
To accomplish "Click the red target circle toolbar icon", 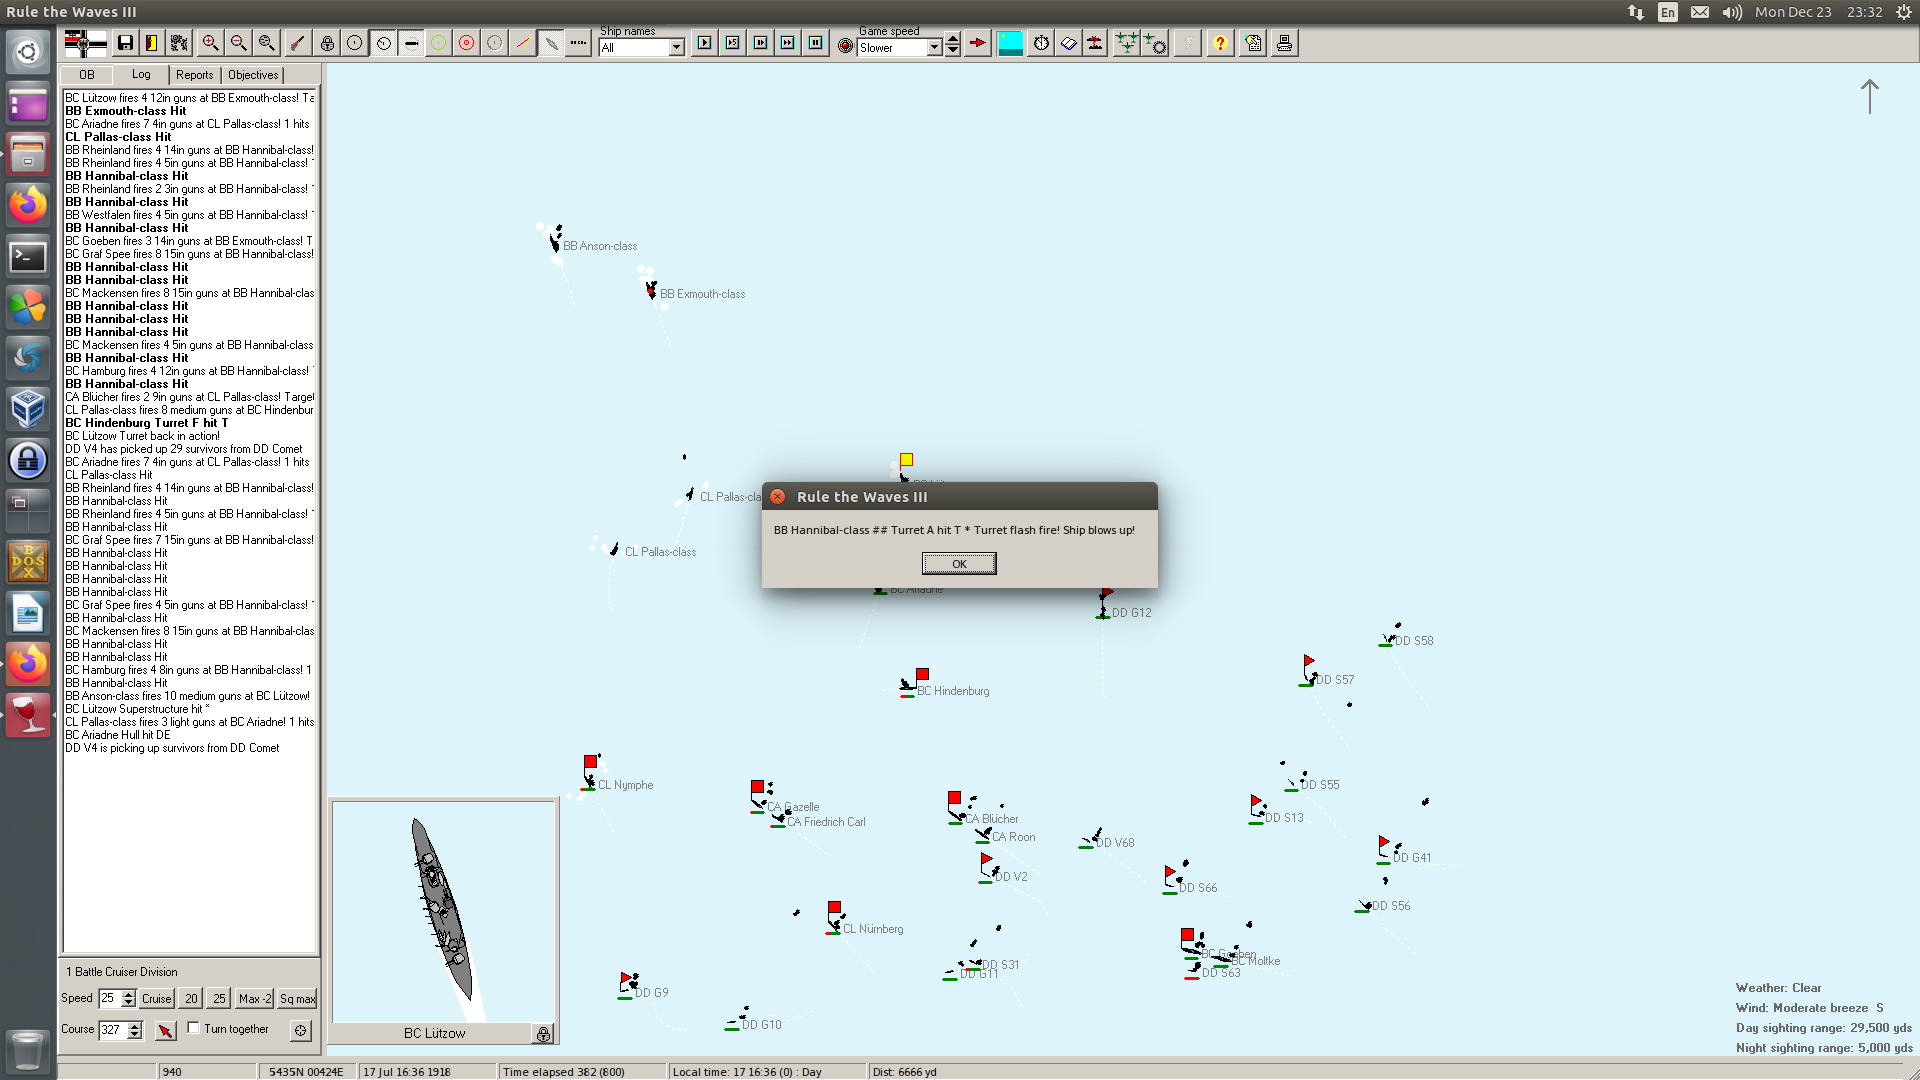I will (x=466, y=43).
